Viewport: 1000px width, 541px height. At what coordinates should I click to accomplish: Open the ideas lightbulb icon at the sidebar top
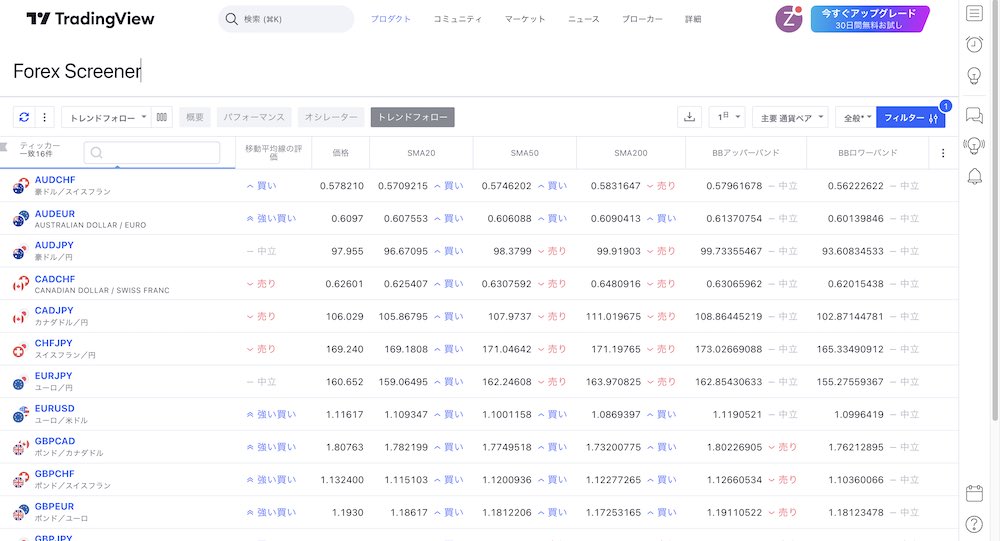pyautogui.click(x=974, y=76)
